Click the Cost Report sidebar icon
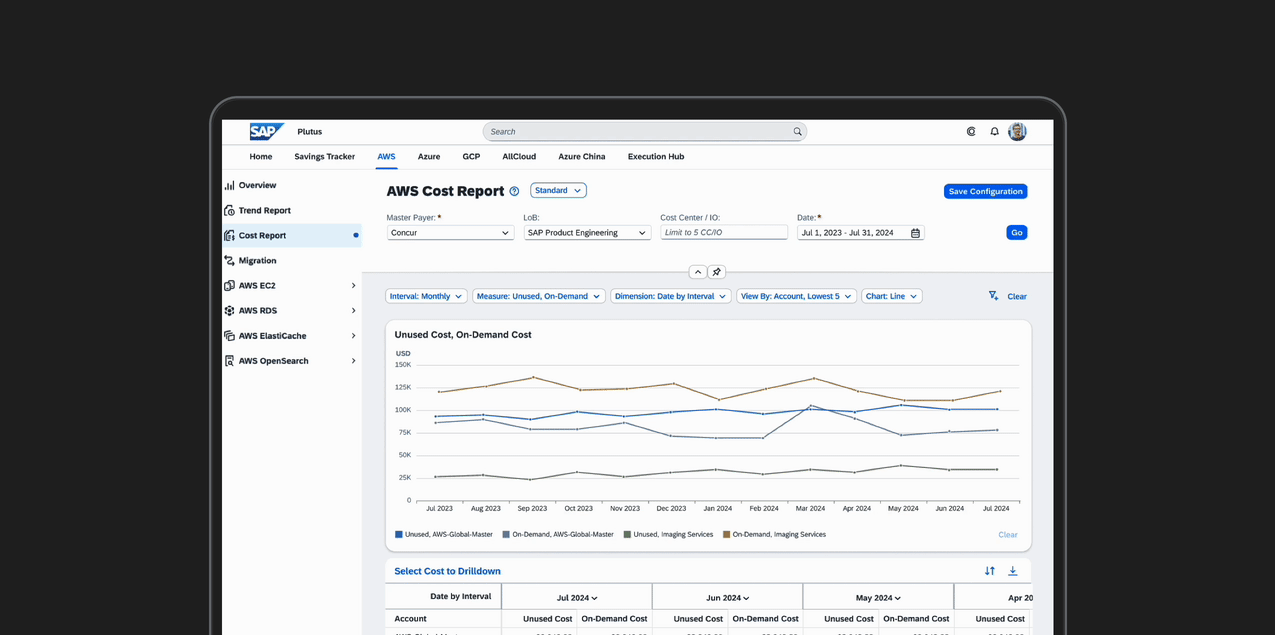 coord(229,235)
